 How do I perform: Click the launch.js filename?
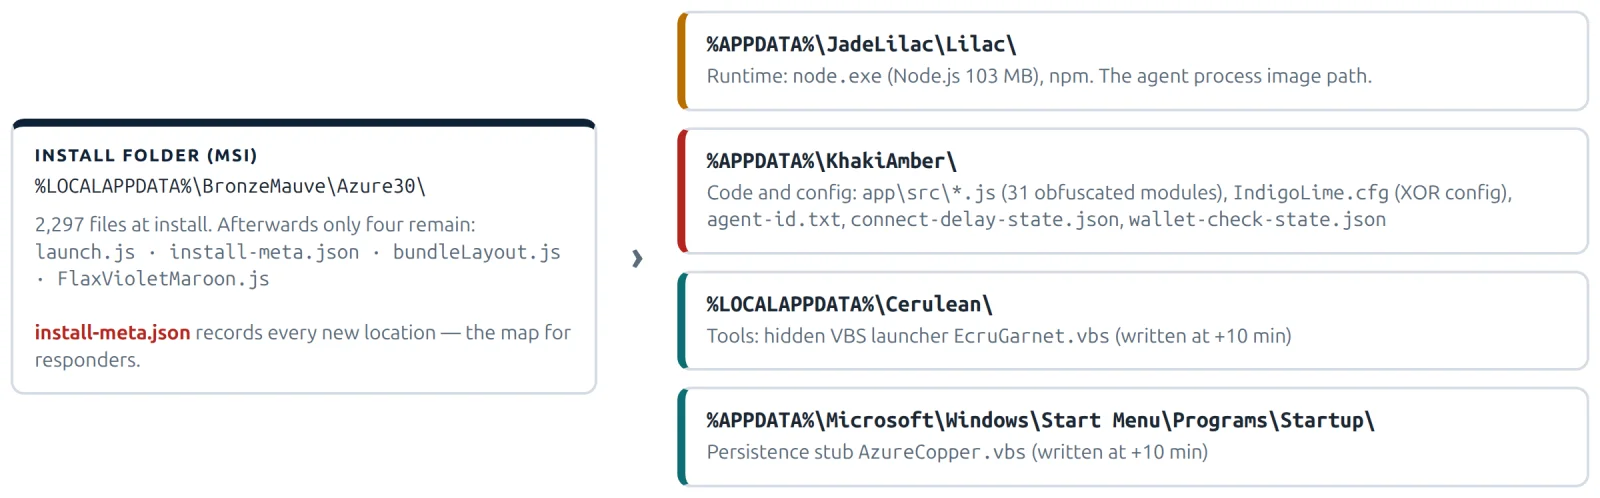pos(85,252)
